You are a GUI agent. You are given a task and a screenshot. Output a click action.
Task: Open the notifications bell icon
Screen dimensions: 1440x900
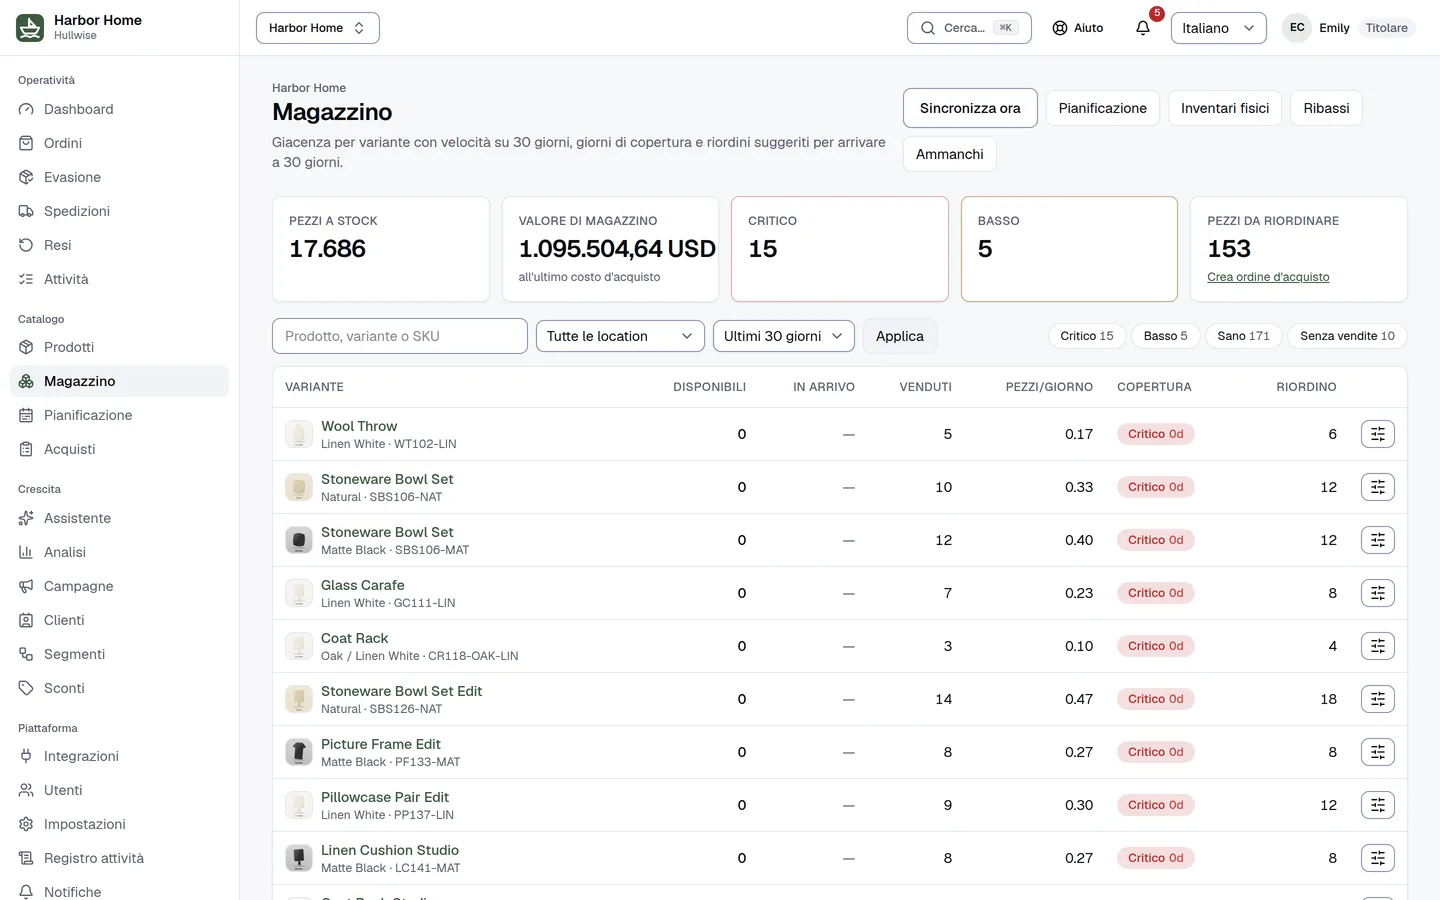click(1143, 28)
